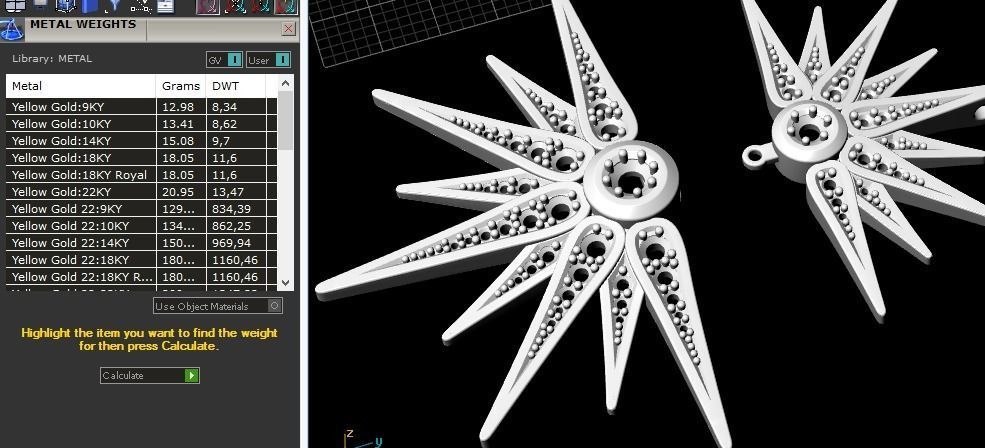Toggle the User library switch
Image resolution: width=985 pixels, height=448 pixels.
268,60
